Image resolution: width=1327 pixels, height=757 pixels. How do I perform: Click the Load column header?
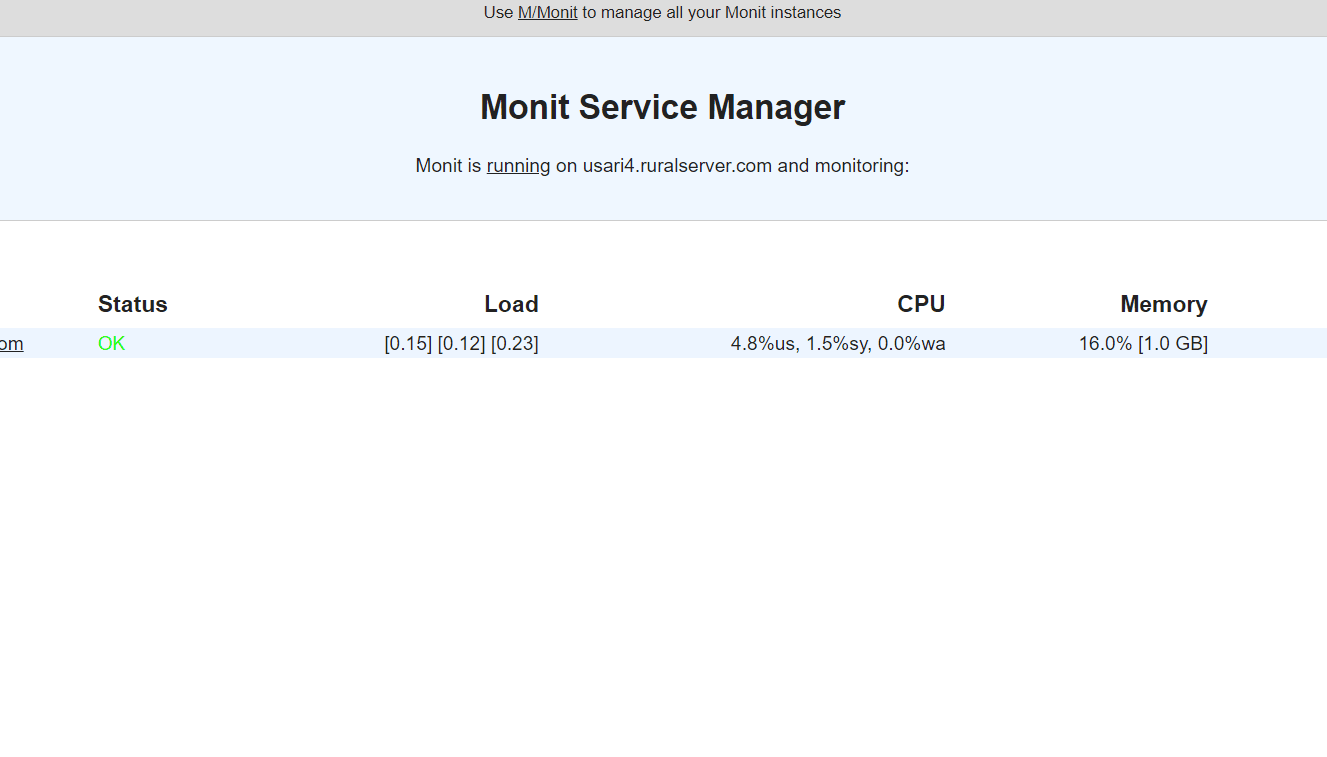pos(511,304)
